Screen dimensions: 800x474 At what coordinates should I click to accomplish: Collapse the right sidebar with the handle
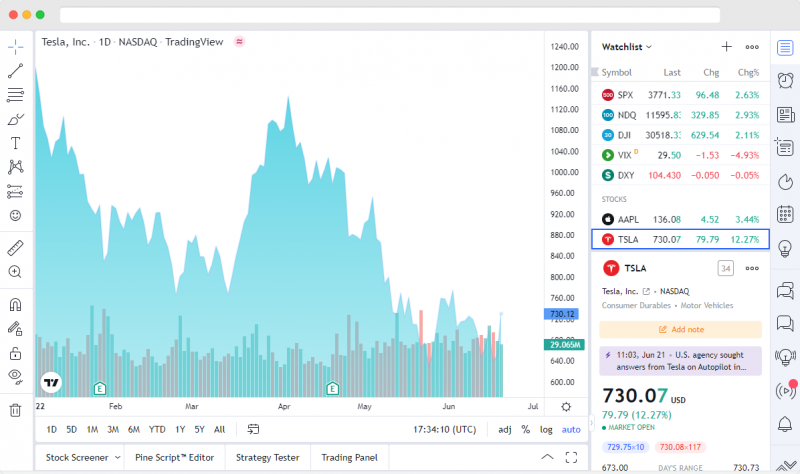coord(591,422)
